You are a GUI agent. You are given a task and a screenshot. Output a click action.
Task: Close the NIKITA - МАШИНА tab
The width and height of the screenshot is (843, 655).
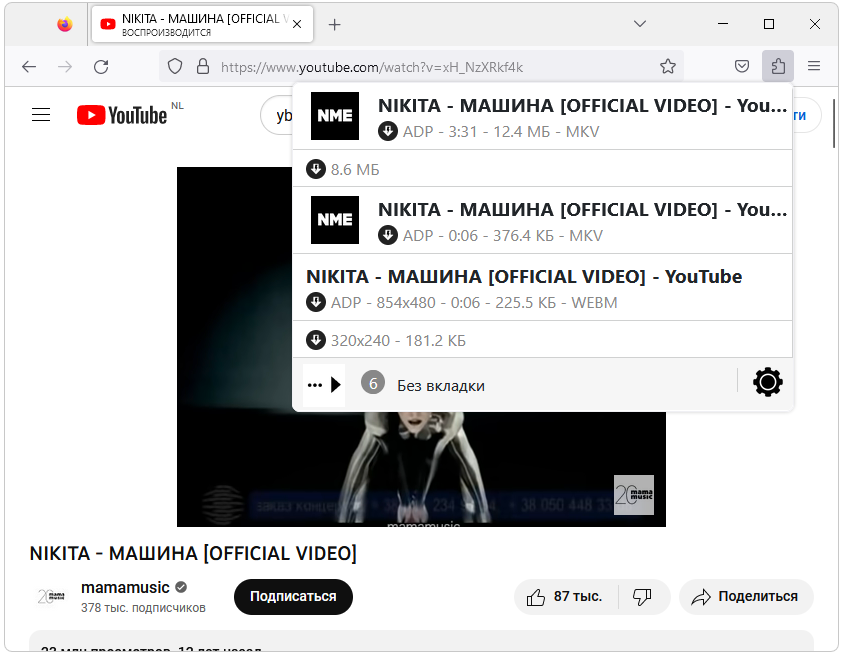coord(297,24)
